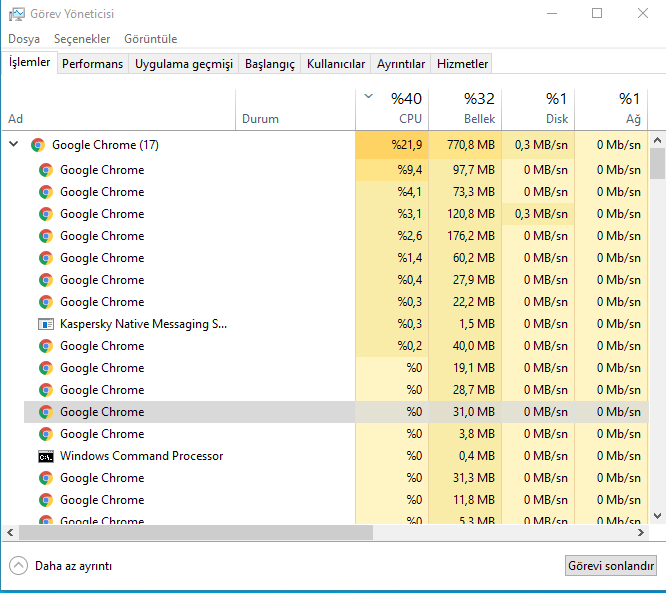The width and height of the screenshot is (666, 593).
Task: Click the 770,8 MB memory cell
Action: pos(465,145)
